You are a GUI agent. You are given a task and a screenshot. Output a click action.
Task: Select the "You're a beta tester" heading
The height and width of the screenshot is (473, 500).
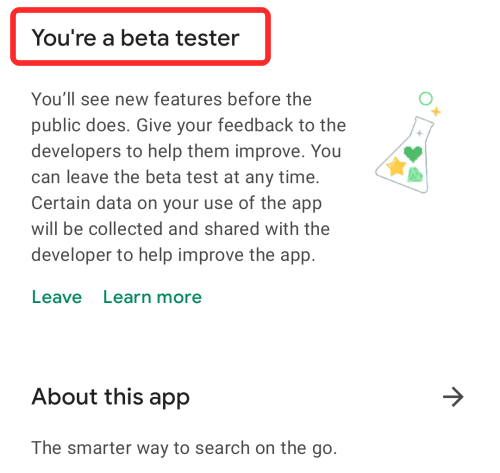(135, 38)
